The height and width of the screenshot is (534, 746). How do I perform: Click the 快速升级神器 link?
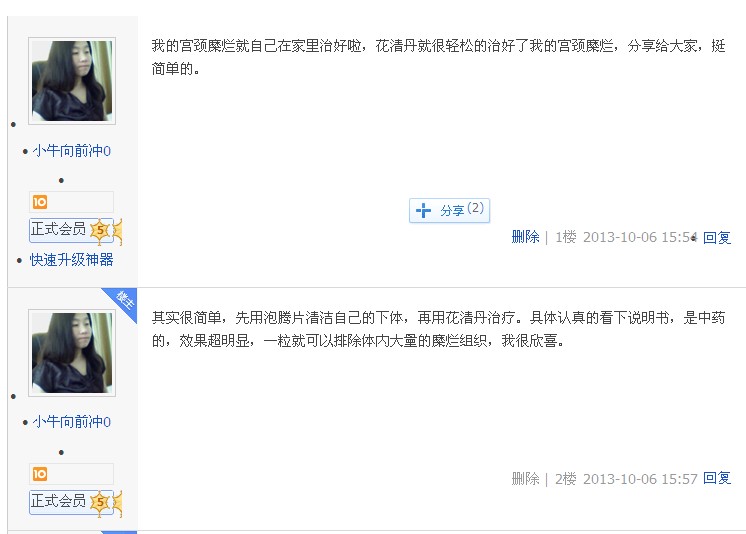pos(71,260)
